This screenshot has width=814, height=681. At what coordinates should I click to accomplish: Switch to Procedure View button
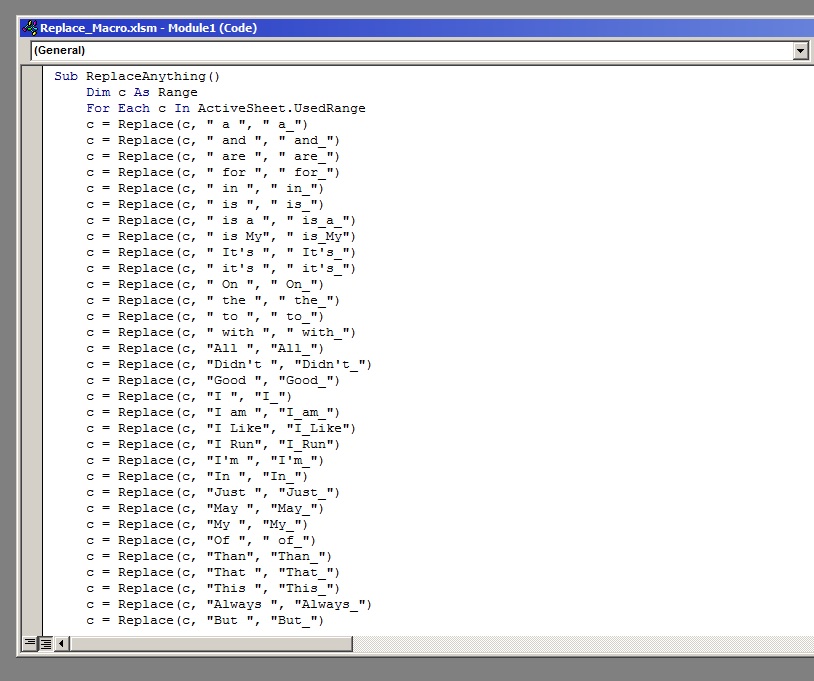[30, 644]
